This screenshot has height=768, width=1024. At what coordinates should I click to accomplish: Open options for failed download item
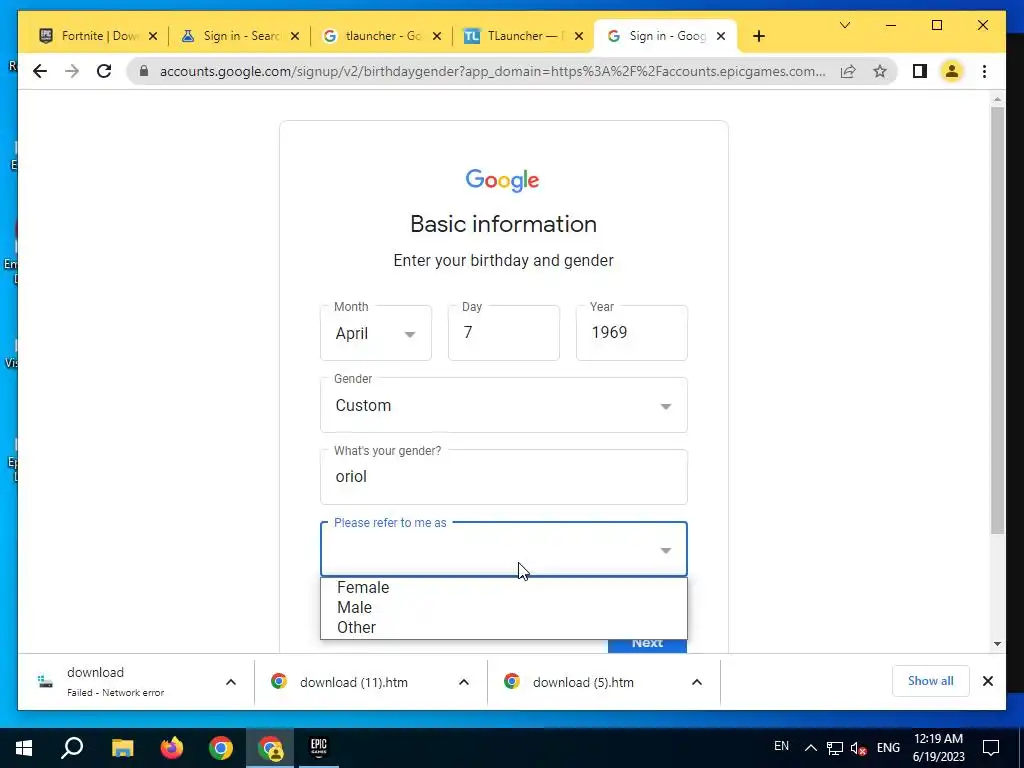coord(231,682)
